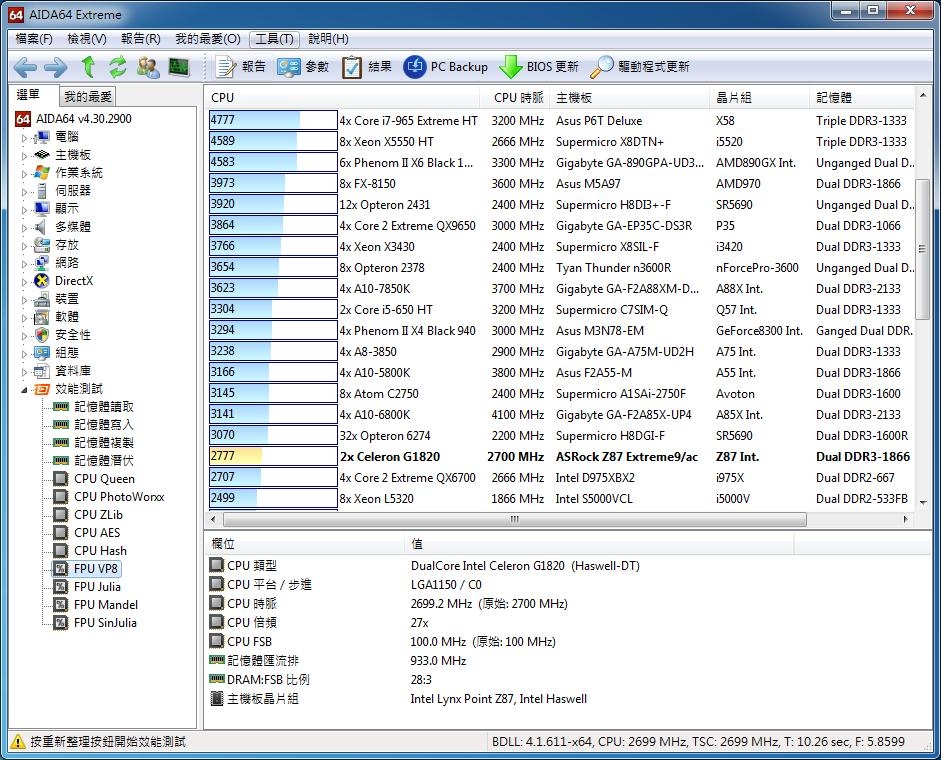Click the 4777 score bar for Core i7-965

273,120
